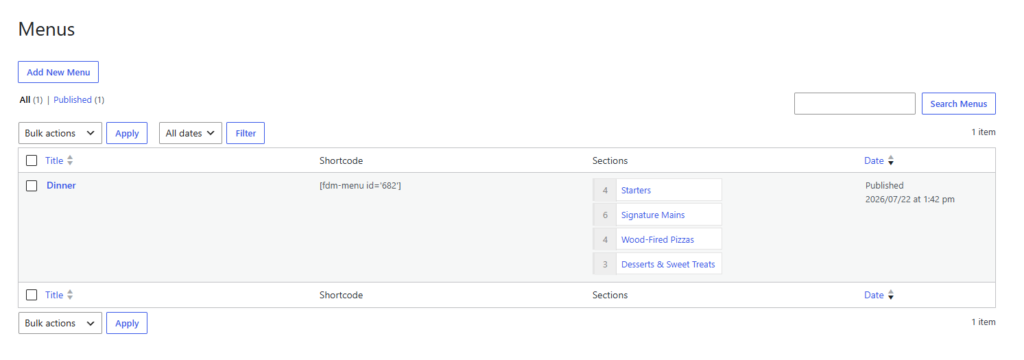The height and width of the screenshot is (360, 1024).
Task: Toggle select-all checkbox in table header
Action: (31, 161)
